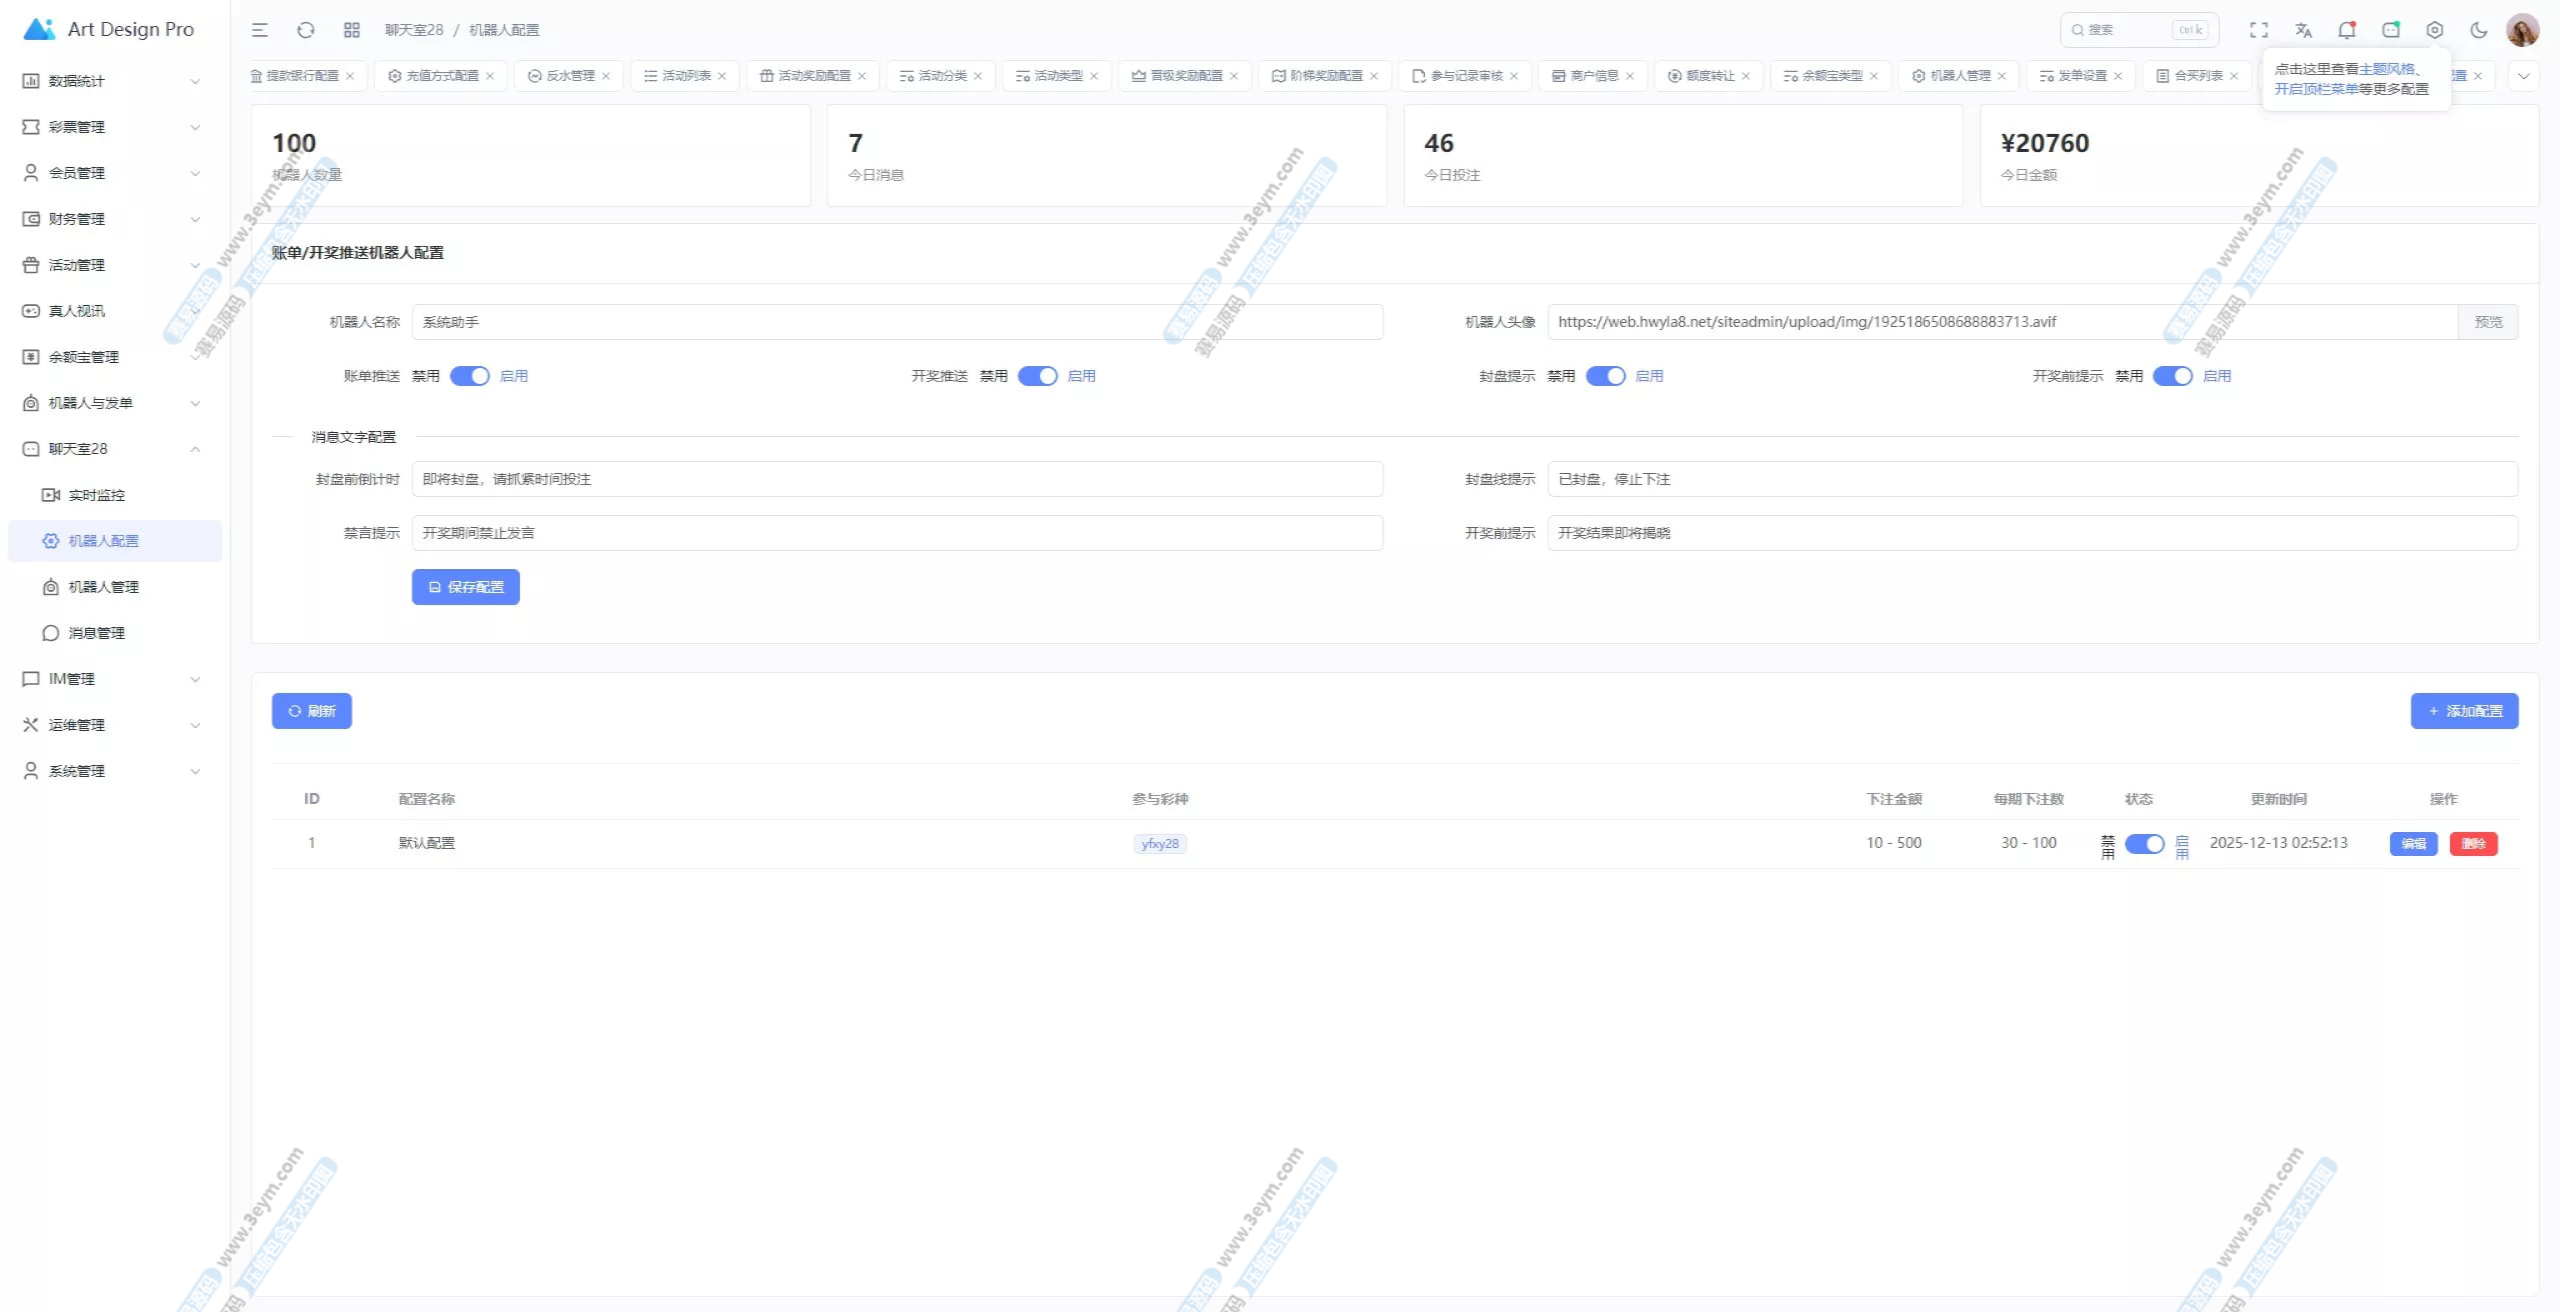This screenshot has width=2560, height=1312.
Task: Click the 机器人名称 input field
Action: click(897, 322)
